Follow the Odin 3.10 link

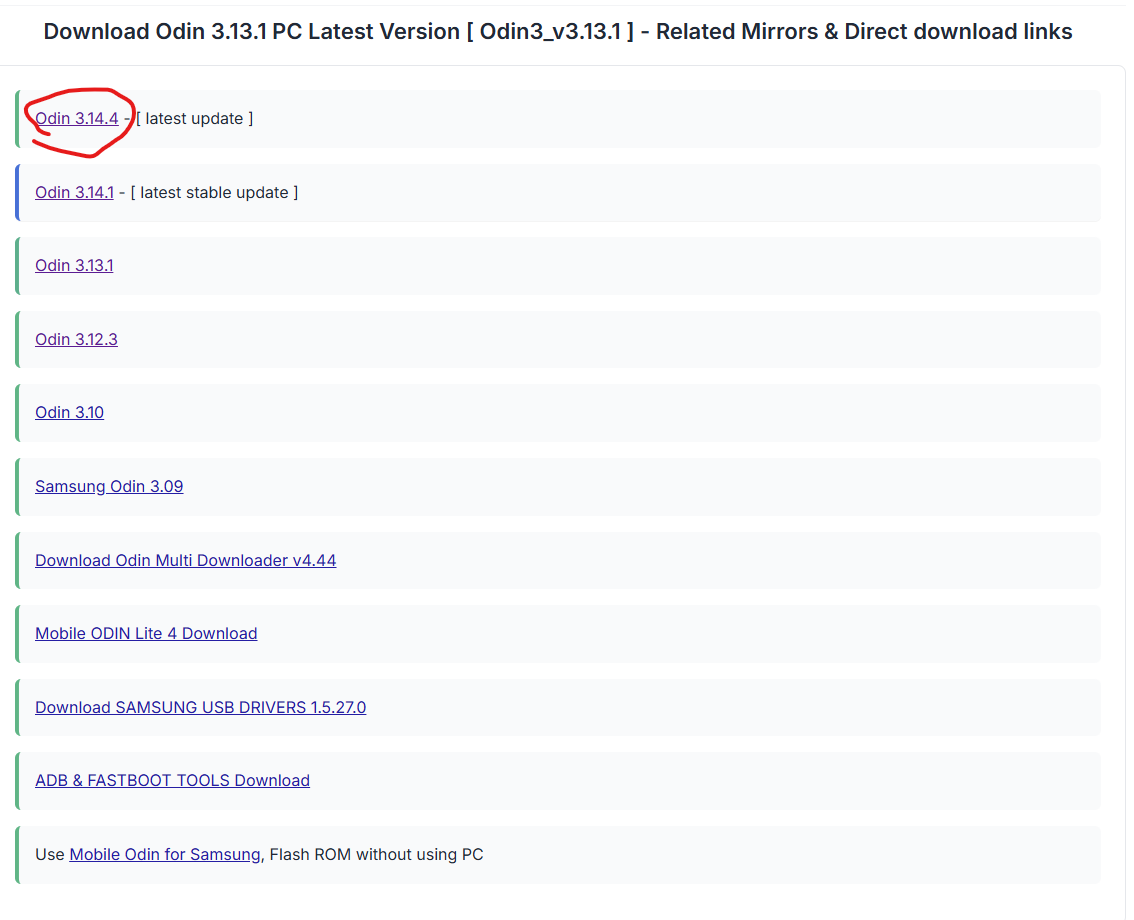(69, 412)
